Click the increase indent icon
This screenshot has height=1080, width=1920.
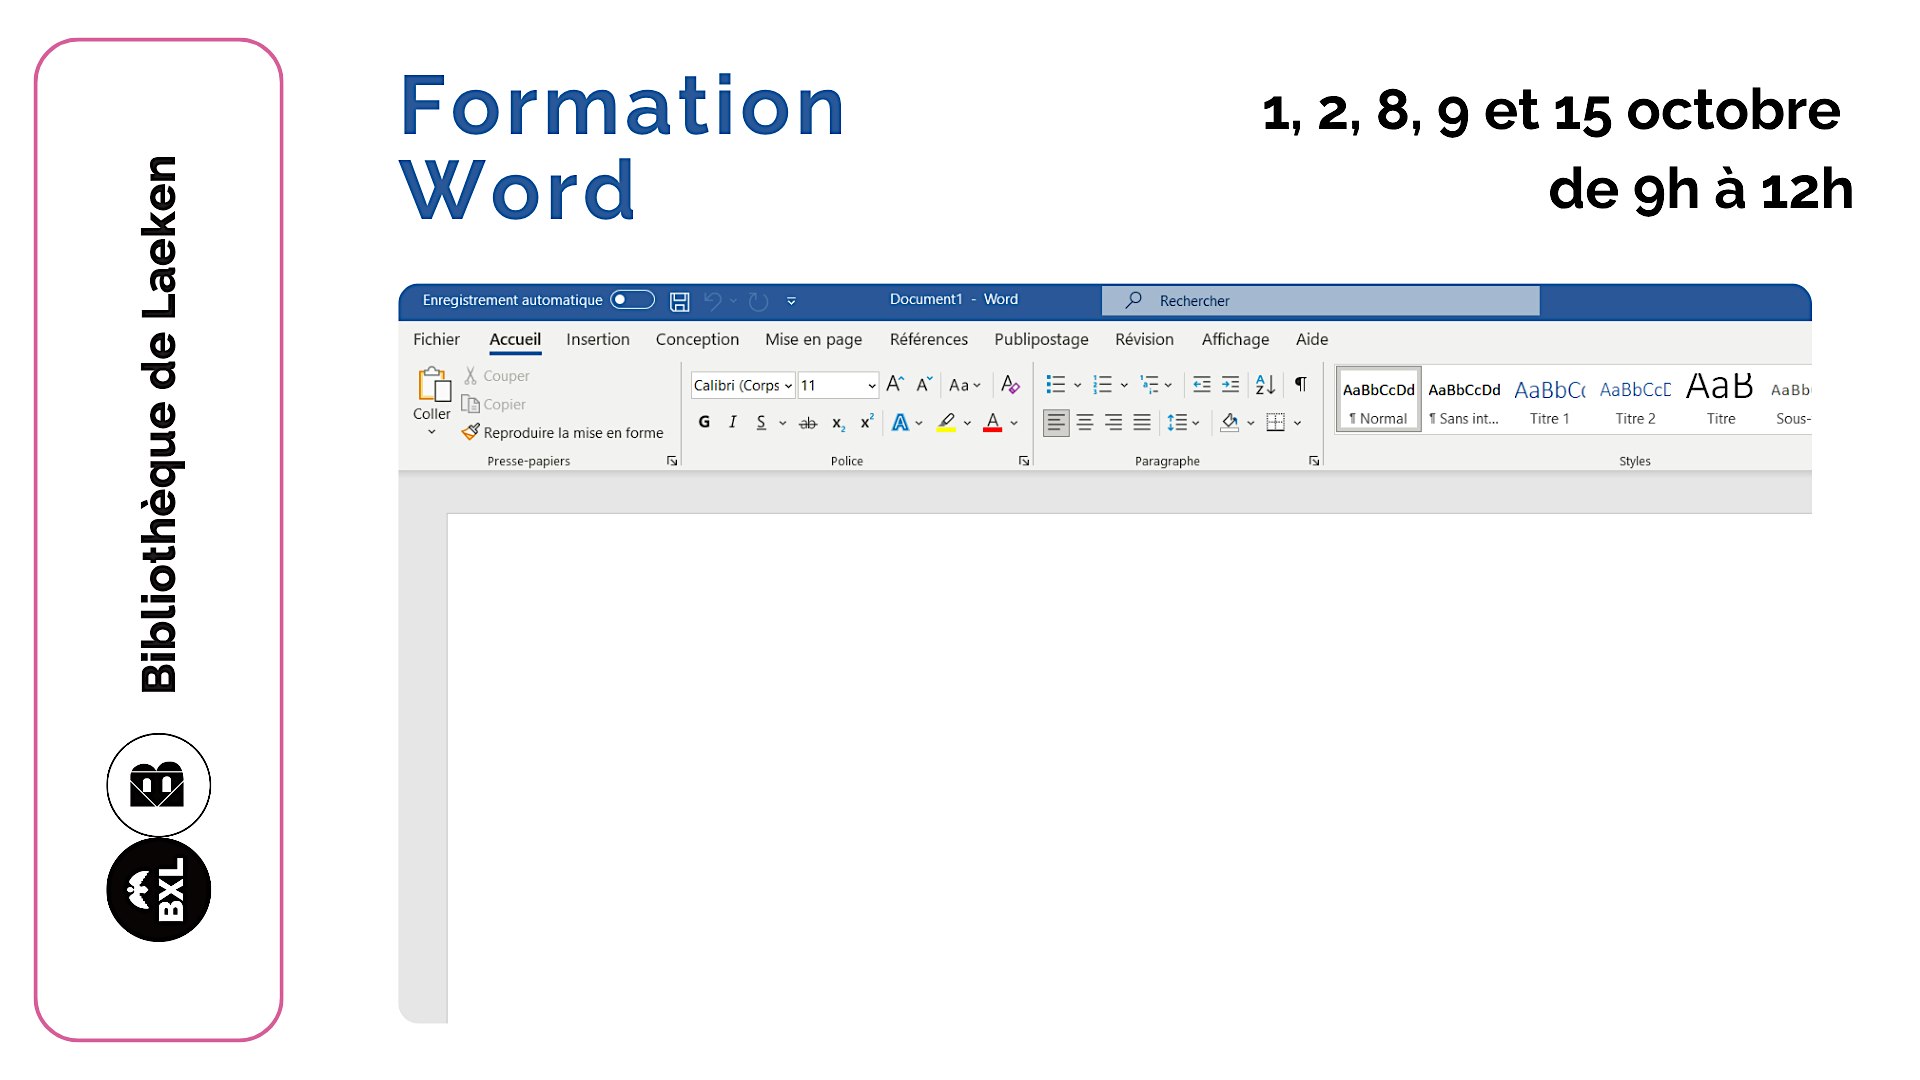pyautogui.click(x=1231, y=384)
